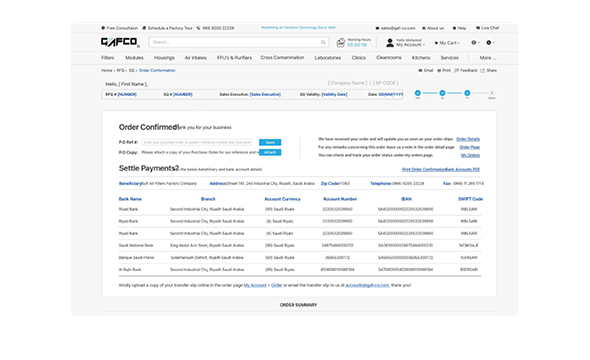Viewport: 590px width, 360px height.
Task: Click the IBAN column header
Action: (x=406, y=199)
